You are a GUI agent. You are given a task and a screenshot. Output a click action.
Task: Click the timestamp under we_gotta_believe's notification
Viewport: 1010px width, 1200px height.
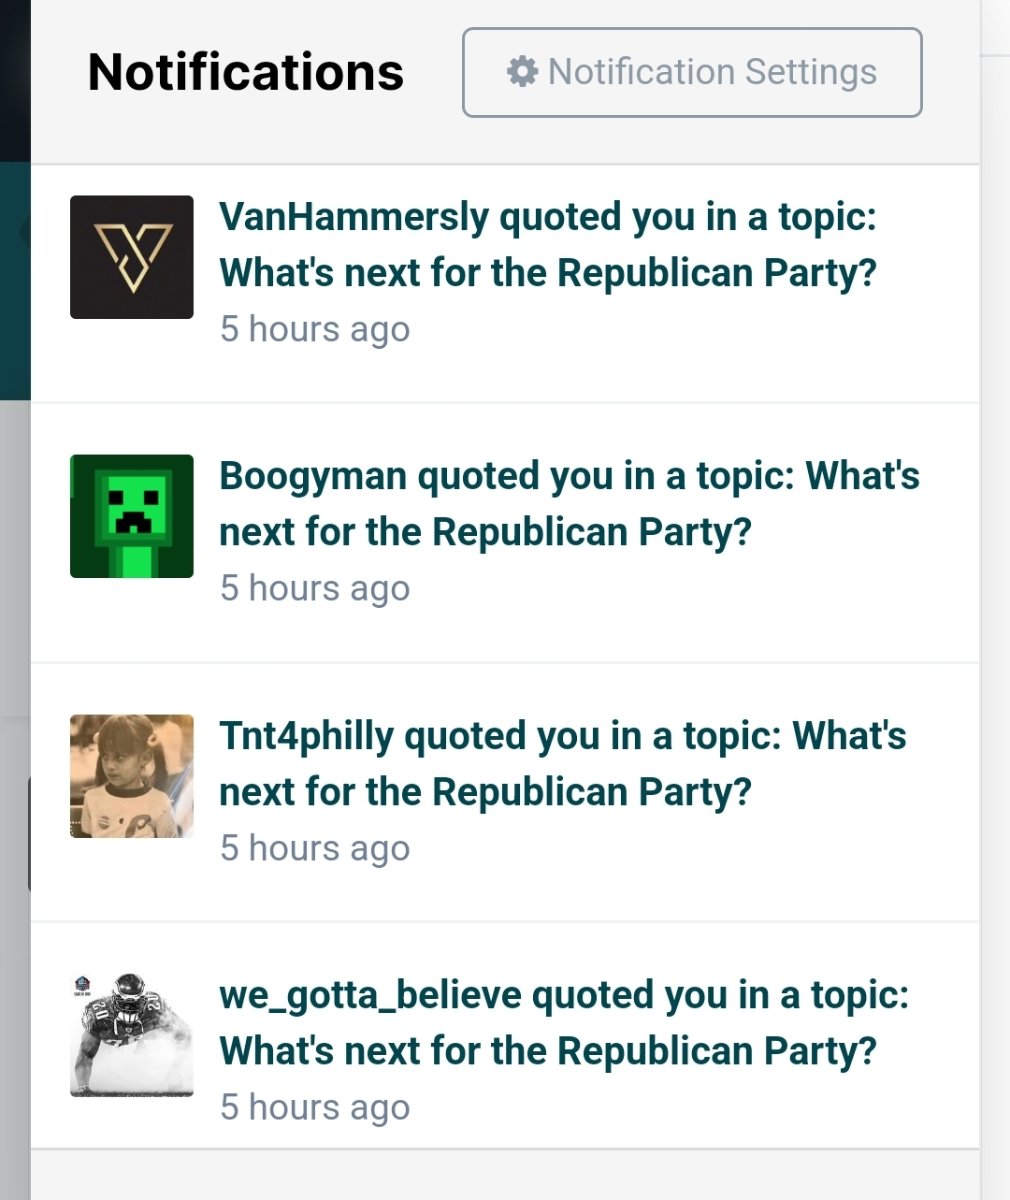click(x=314, y=1107)
